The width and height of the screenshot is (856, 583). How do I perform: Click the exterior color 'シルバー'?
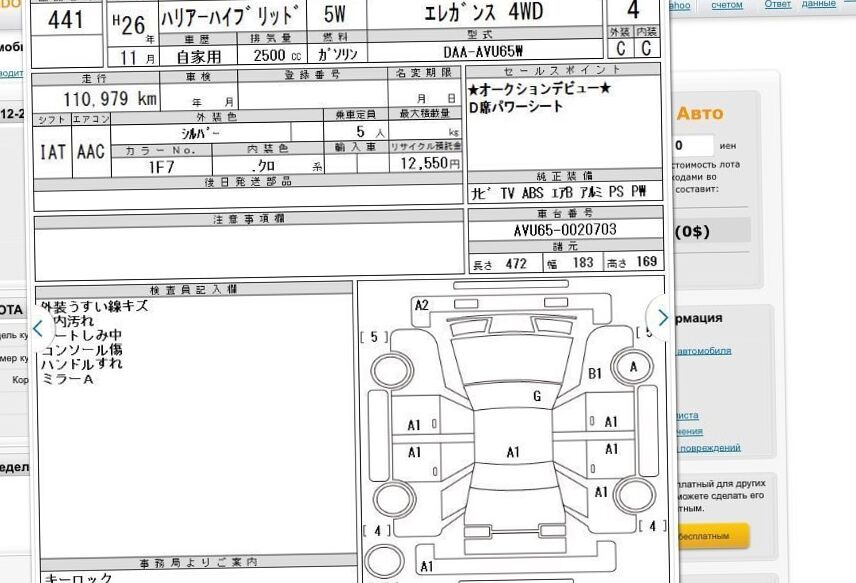(x=200, y=133)
